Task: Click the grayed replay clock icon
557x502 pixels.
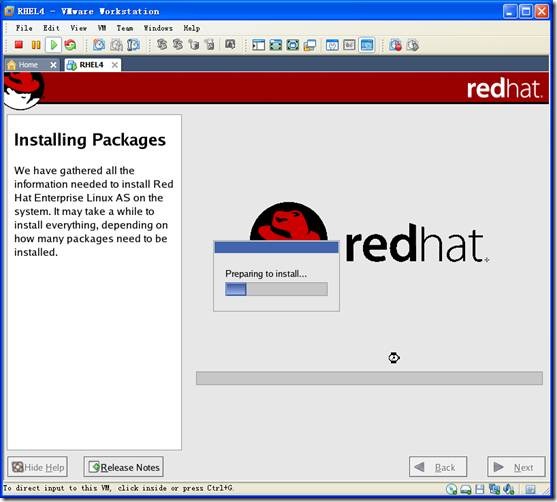Action: [413, 45]
